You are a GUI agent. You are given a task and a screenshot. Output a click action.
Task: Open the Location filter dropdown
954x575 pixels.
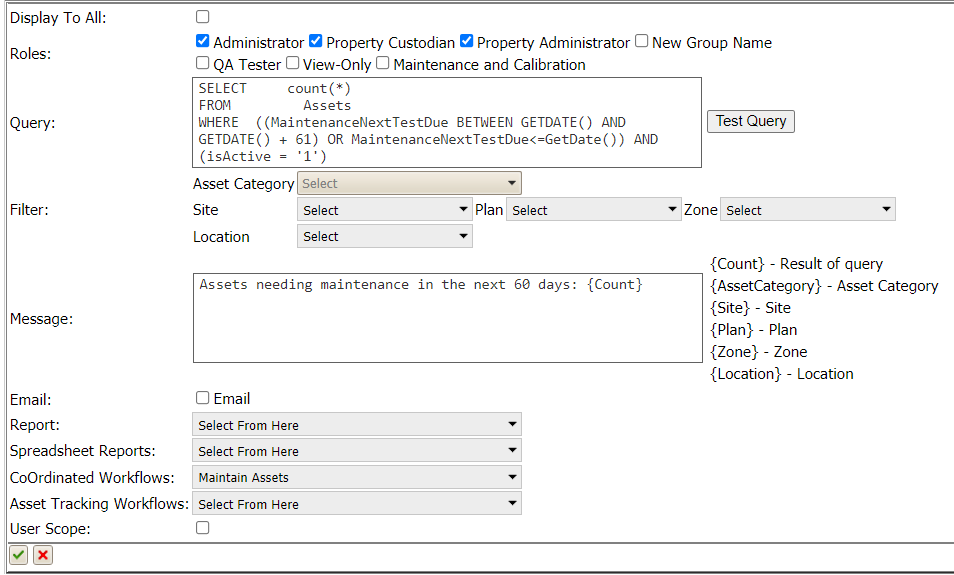click(x=385, y=236)
